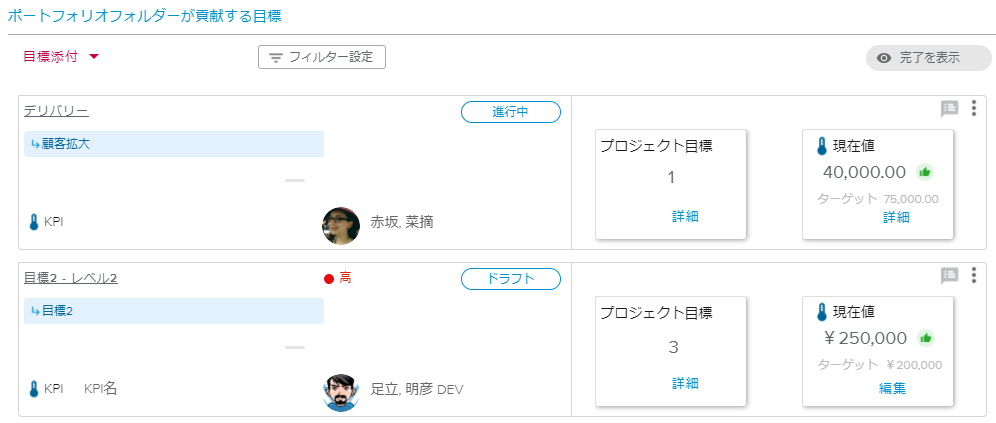Click thumbs-up icon next to ￥250,000
This screenshot has height=423, width=996.
click(x=926, y=338)
